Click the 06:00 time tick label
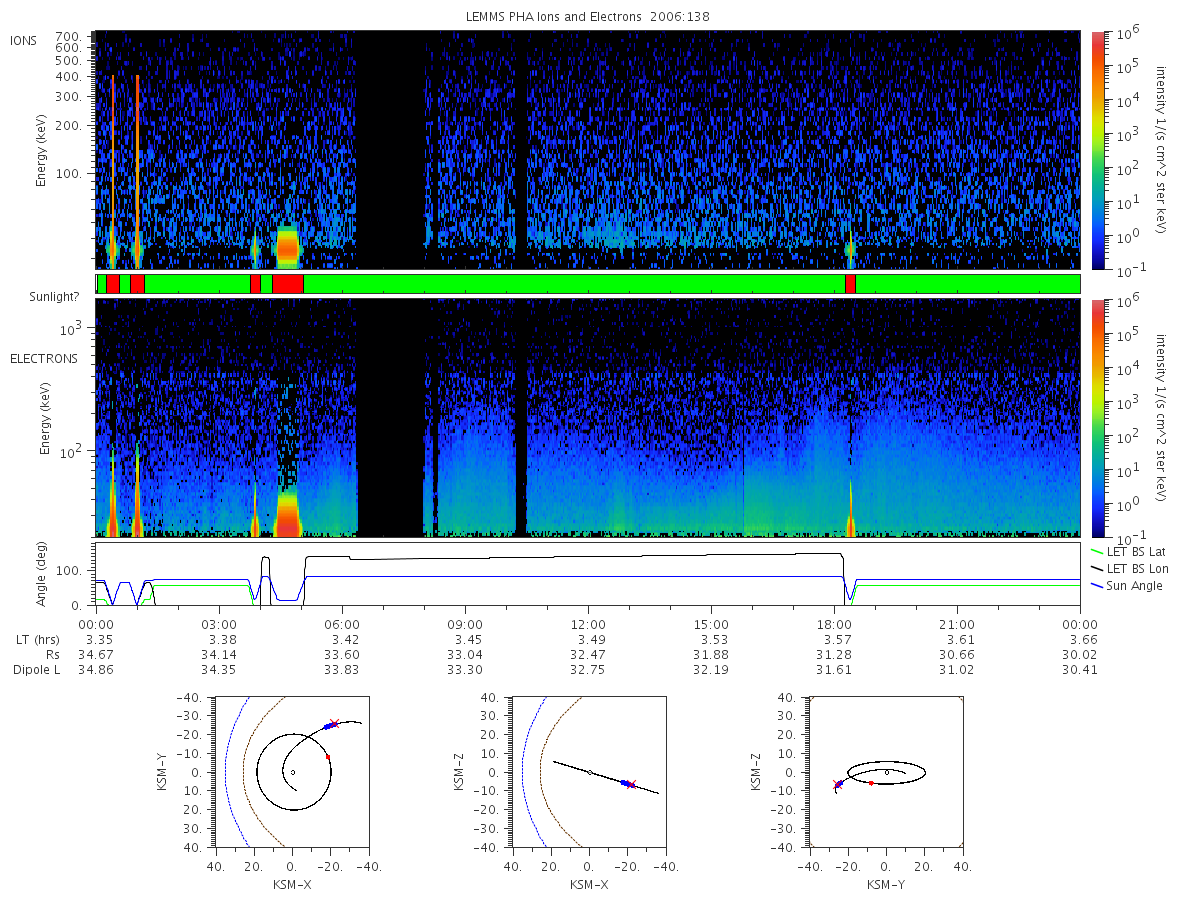The image size is (1200, 900). click(342, 623)
